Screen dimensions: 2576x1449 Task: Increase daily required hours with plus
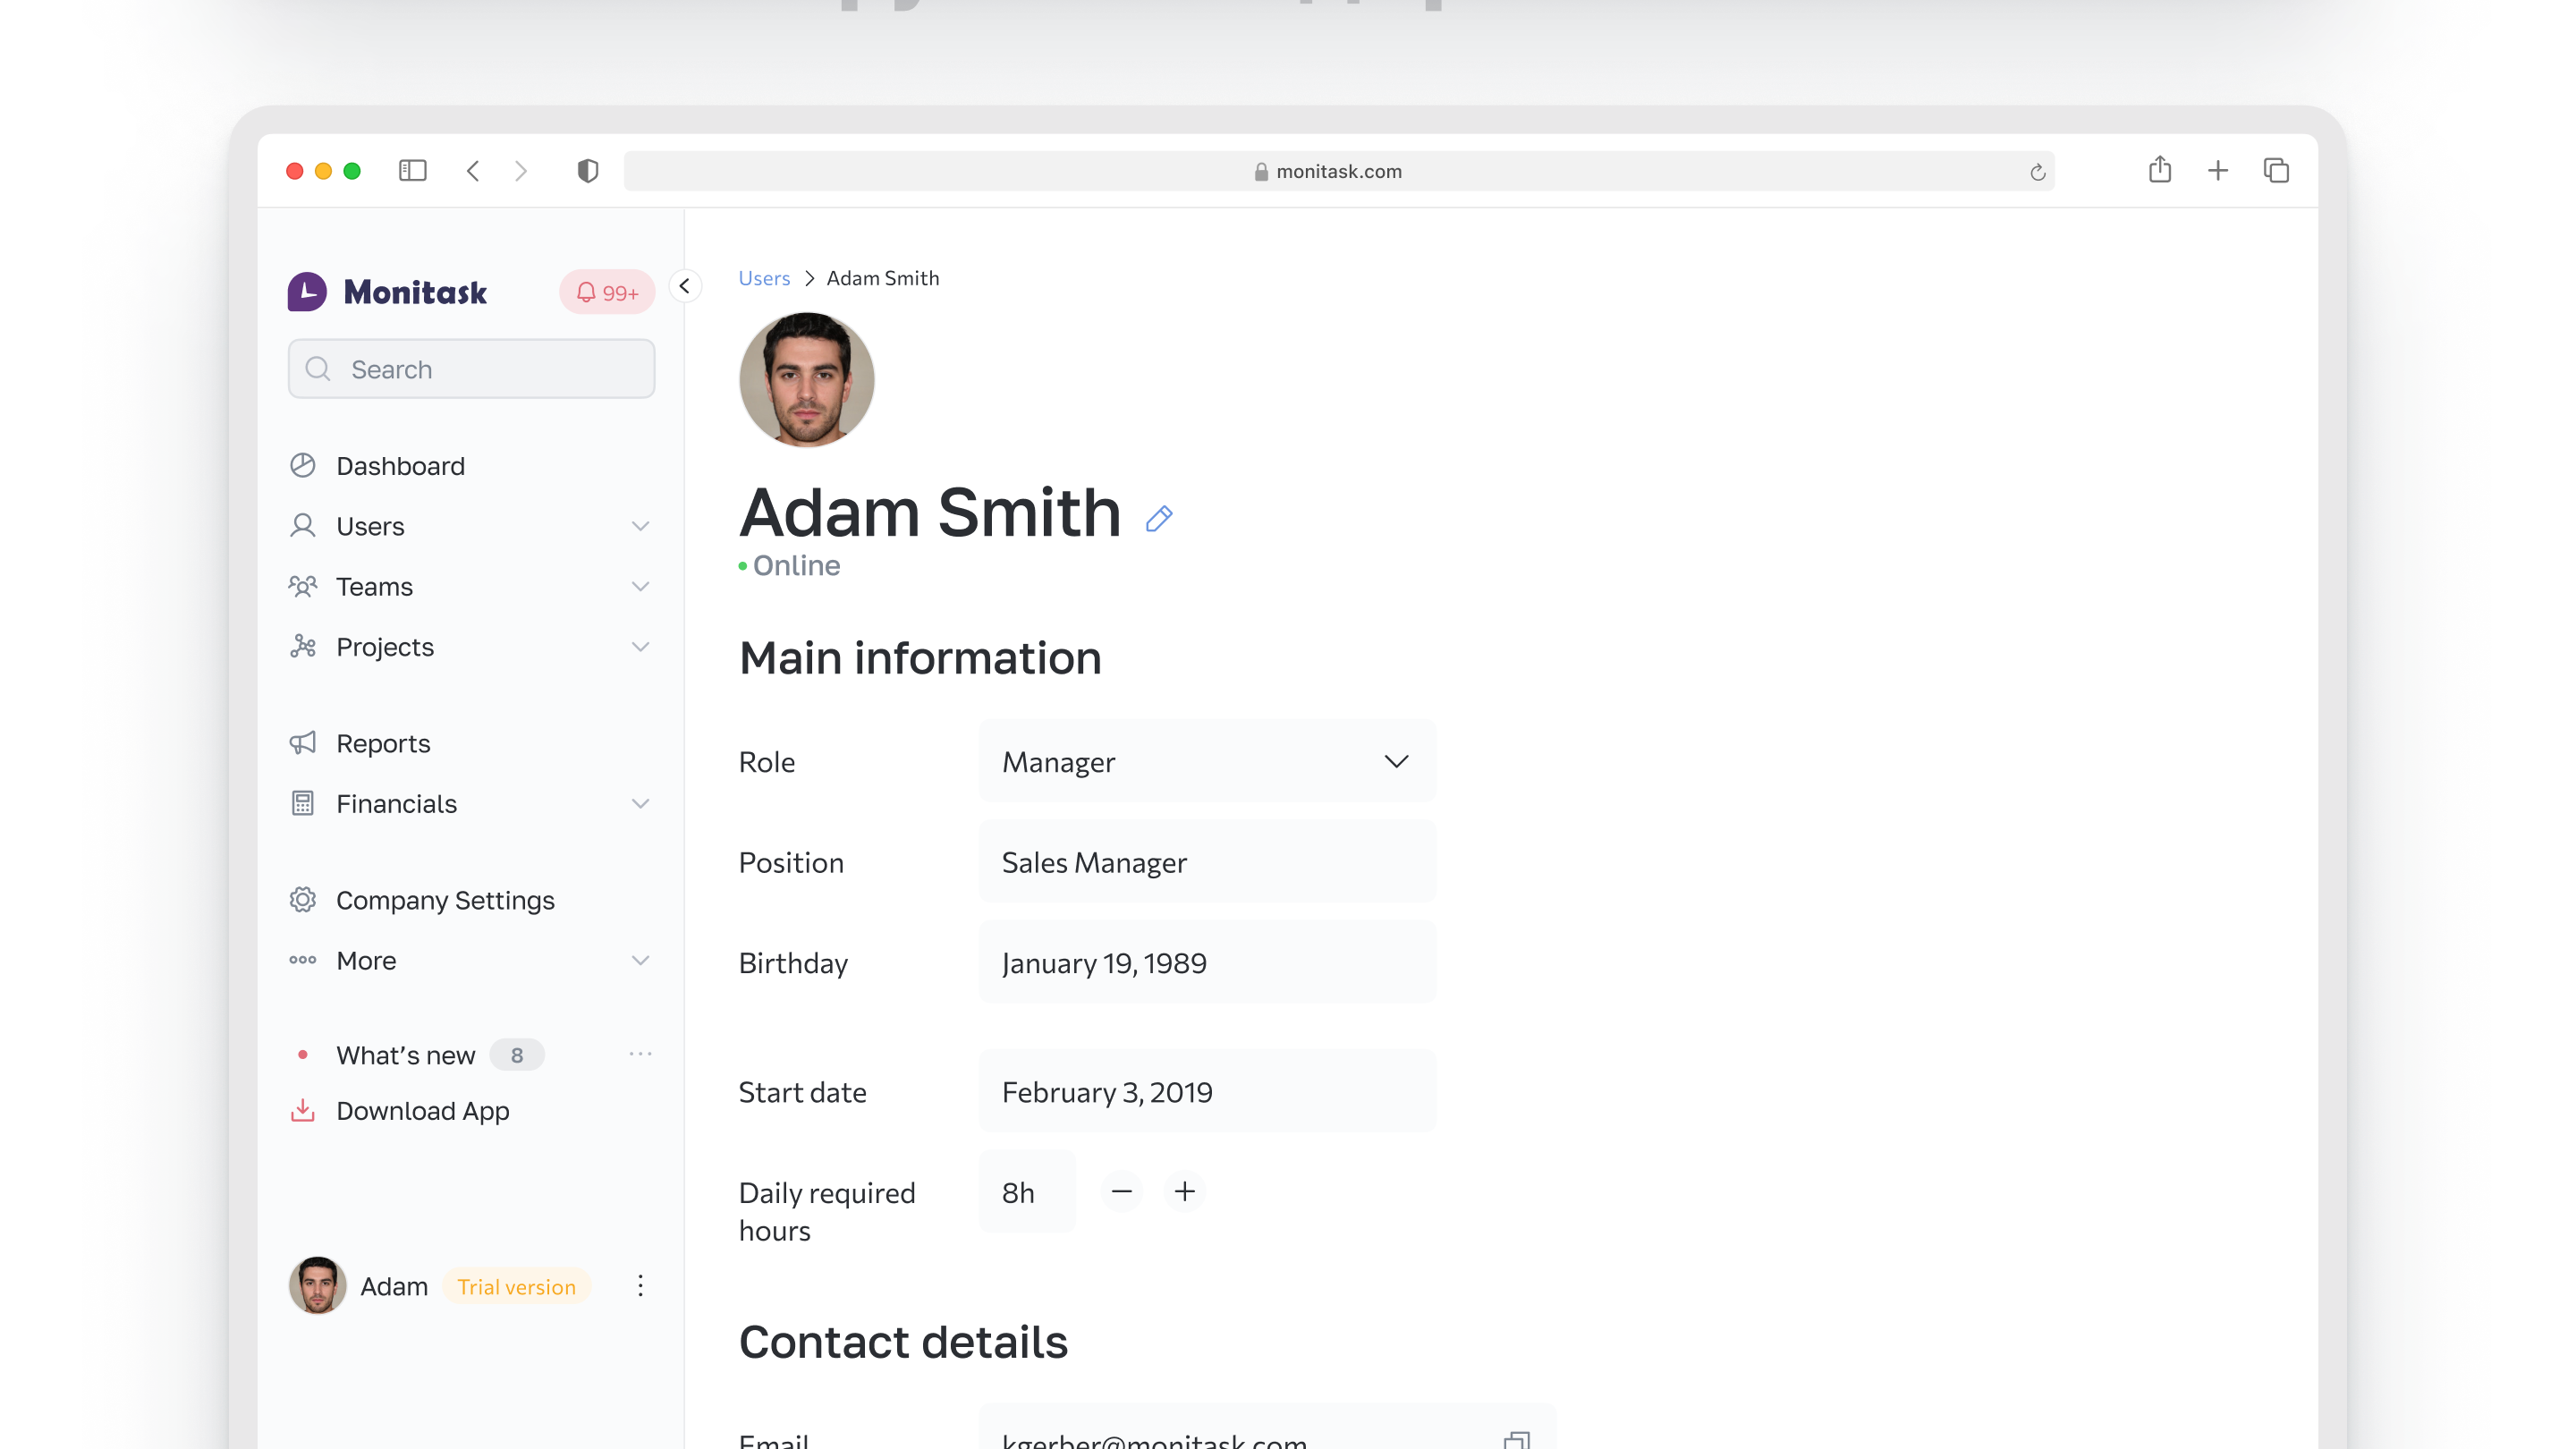coord(1184,1191)
